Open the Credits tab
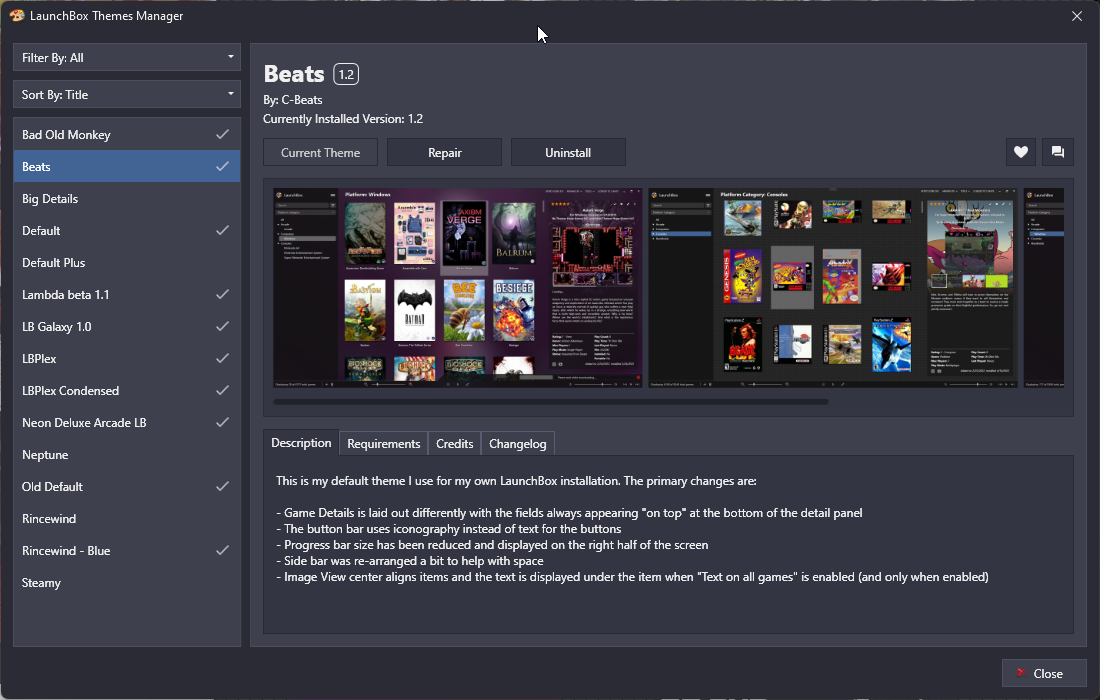Image resolution: width=1100 pixels, height=700 pixels. 455,444
